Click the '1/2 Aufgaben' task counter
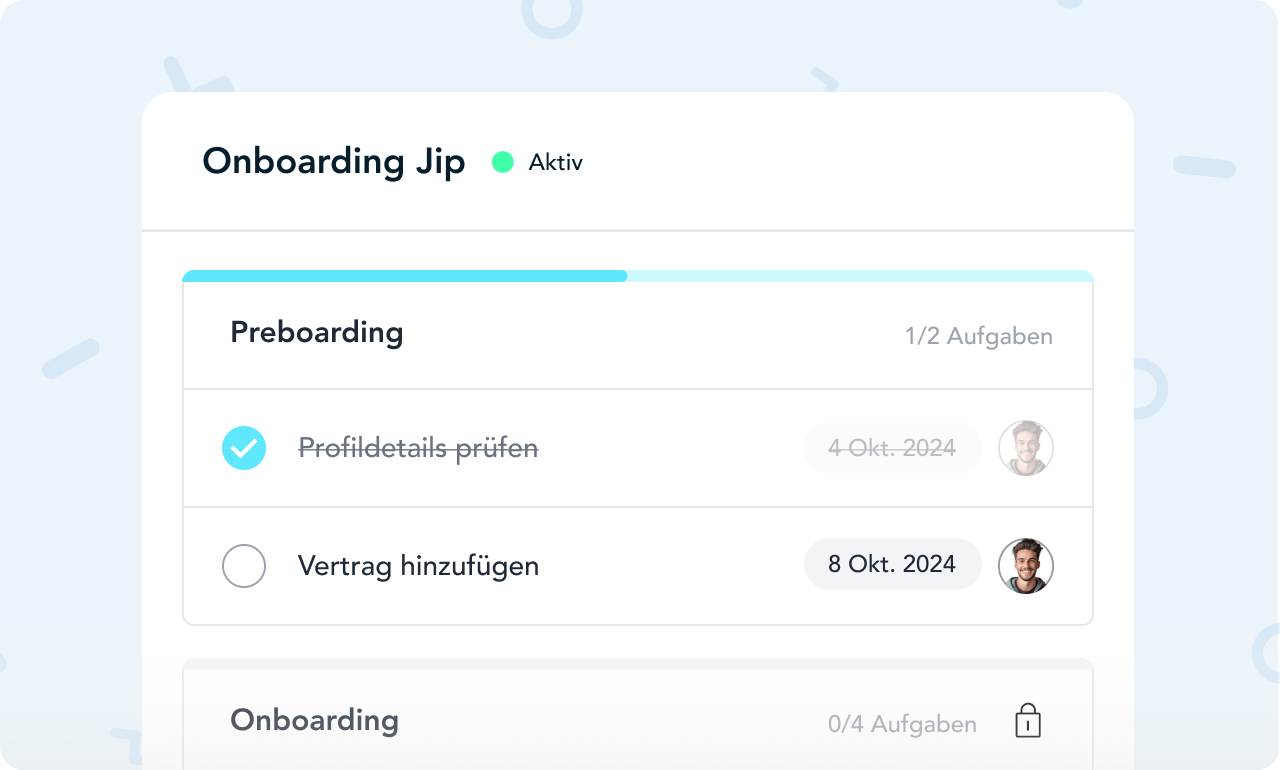The image size is (1280, 770). pyautogui.click(x=979, y=336)
